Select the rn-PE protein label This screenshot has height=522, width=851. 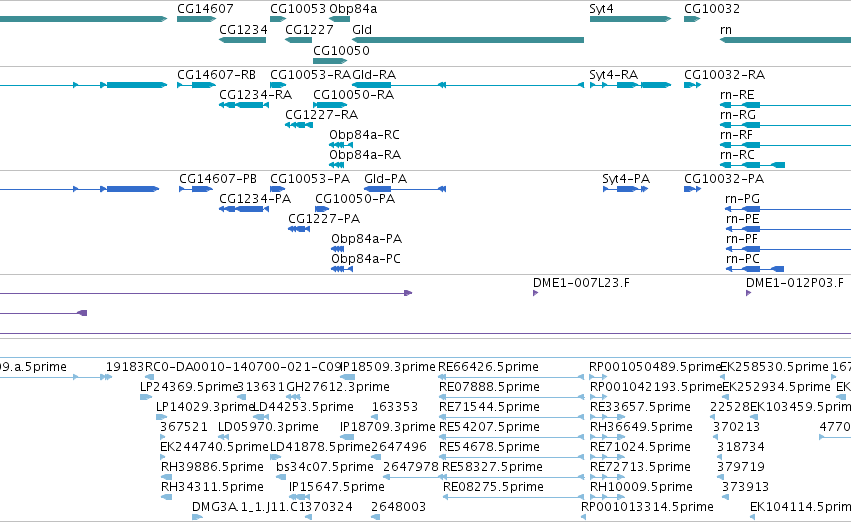click(x=742, y=219)
